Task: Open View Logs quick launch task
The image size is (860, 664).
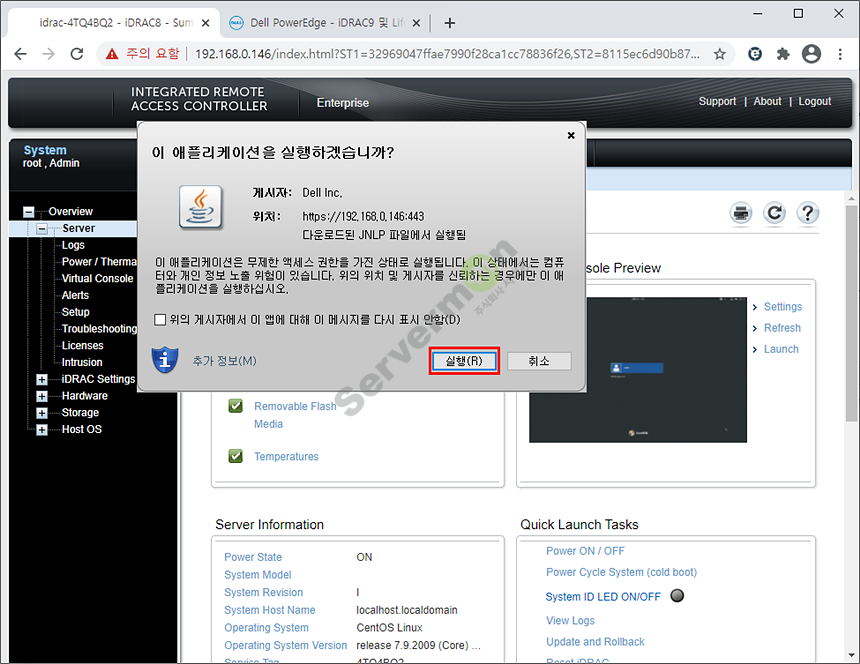Action: [x=570, y=621]
